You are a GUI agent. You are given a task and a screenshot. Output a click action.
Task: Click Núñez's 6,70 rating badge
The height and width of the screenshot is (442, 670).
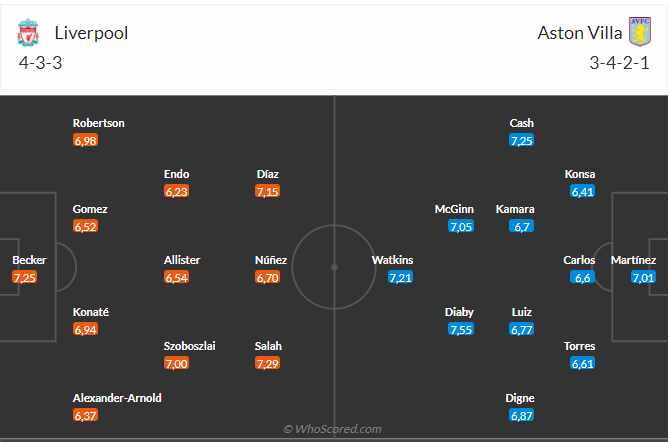point(268,277)
